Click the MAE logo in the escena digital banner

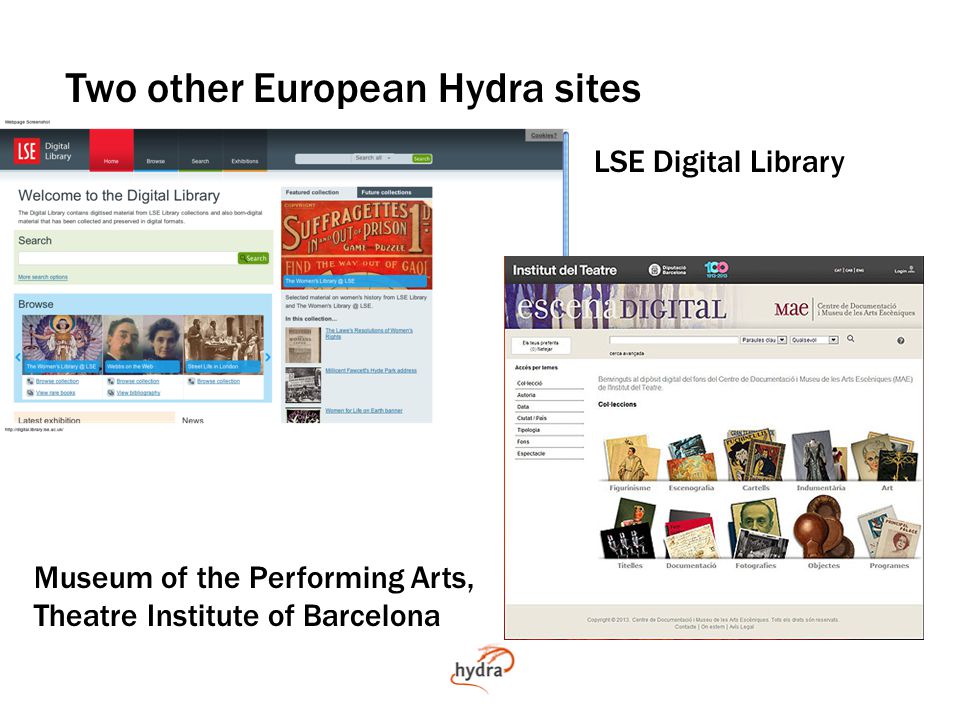click(791, 309)
